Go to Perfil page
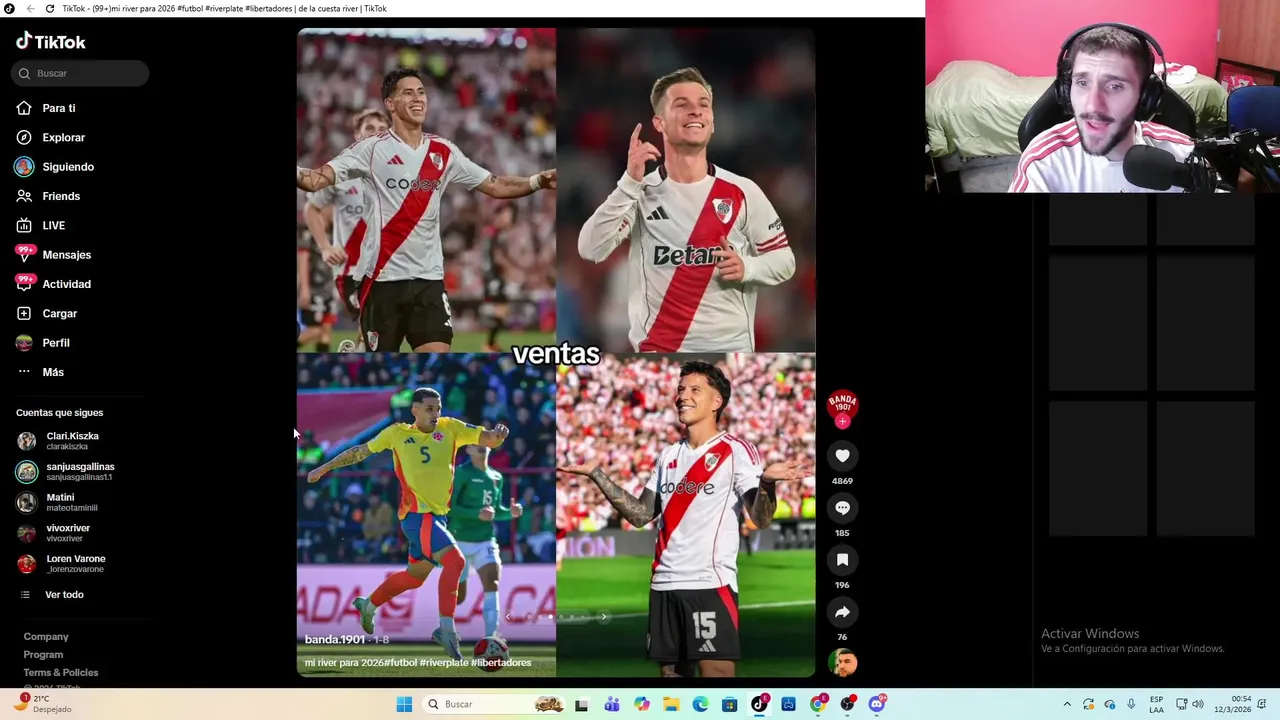The image size is (1280, 720). (x=42, y=343)
